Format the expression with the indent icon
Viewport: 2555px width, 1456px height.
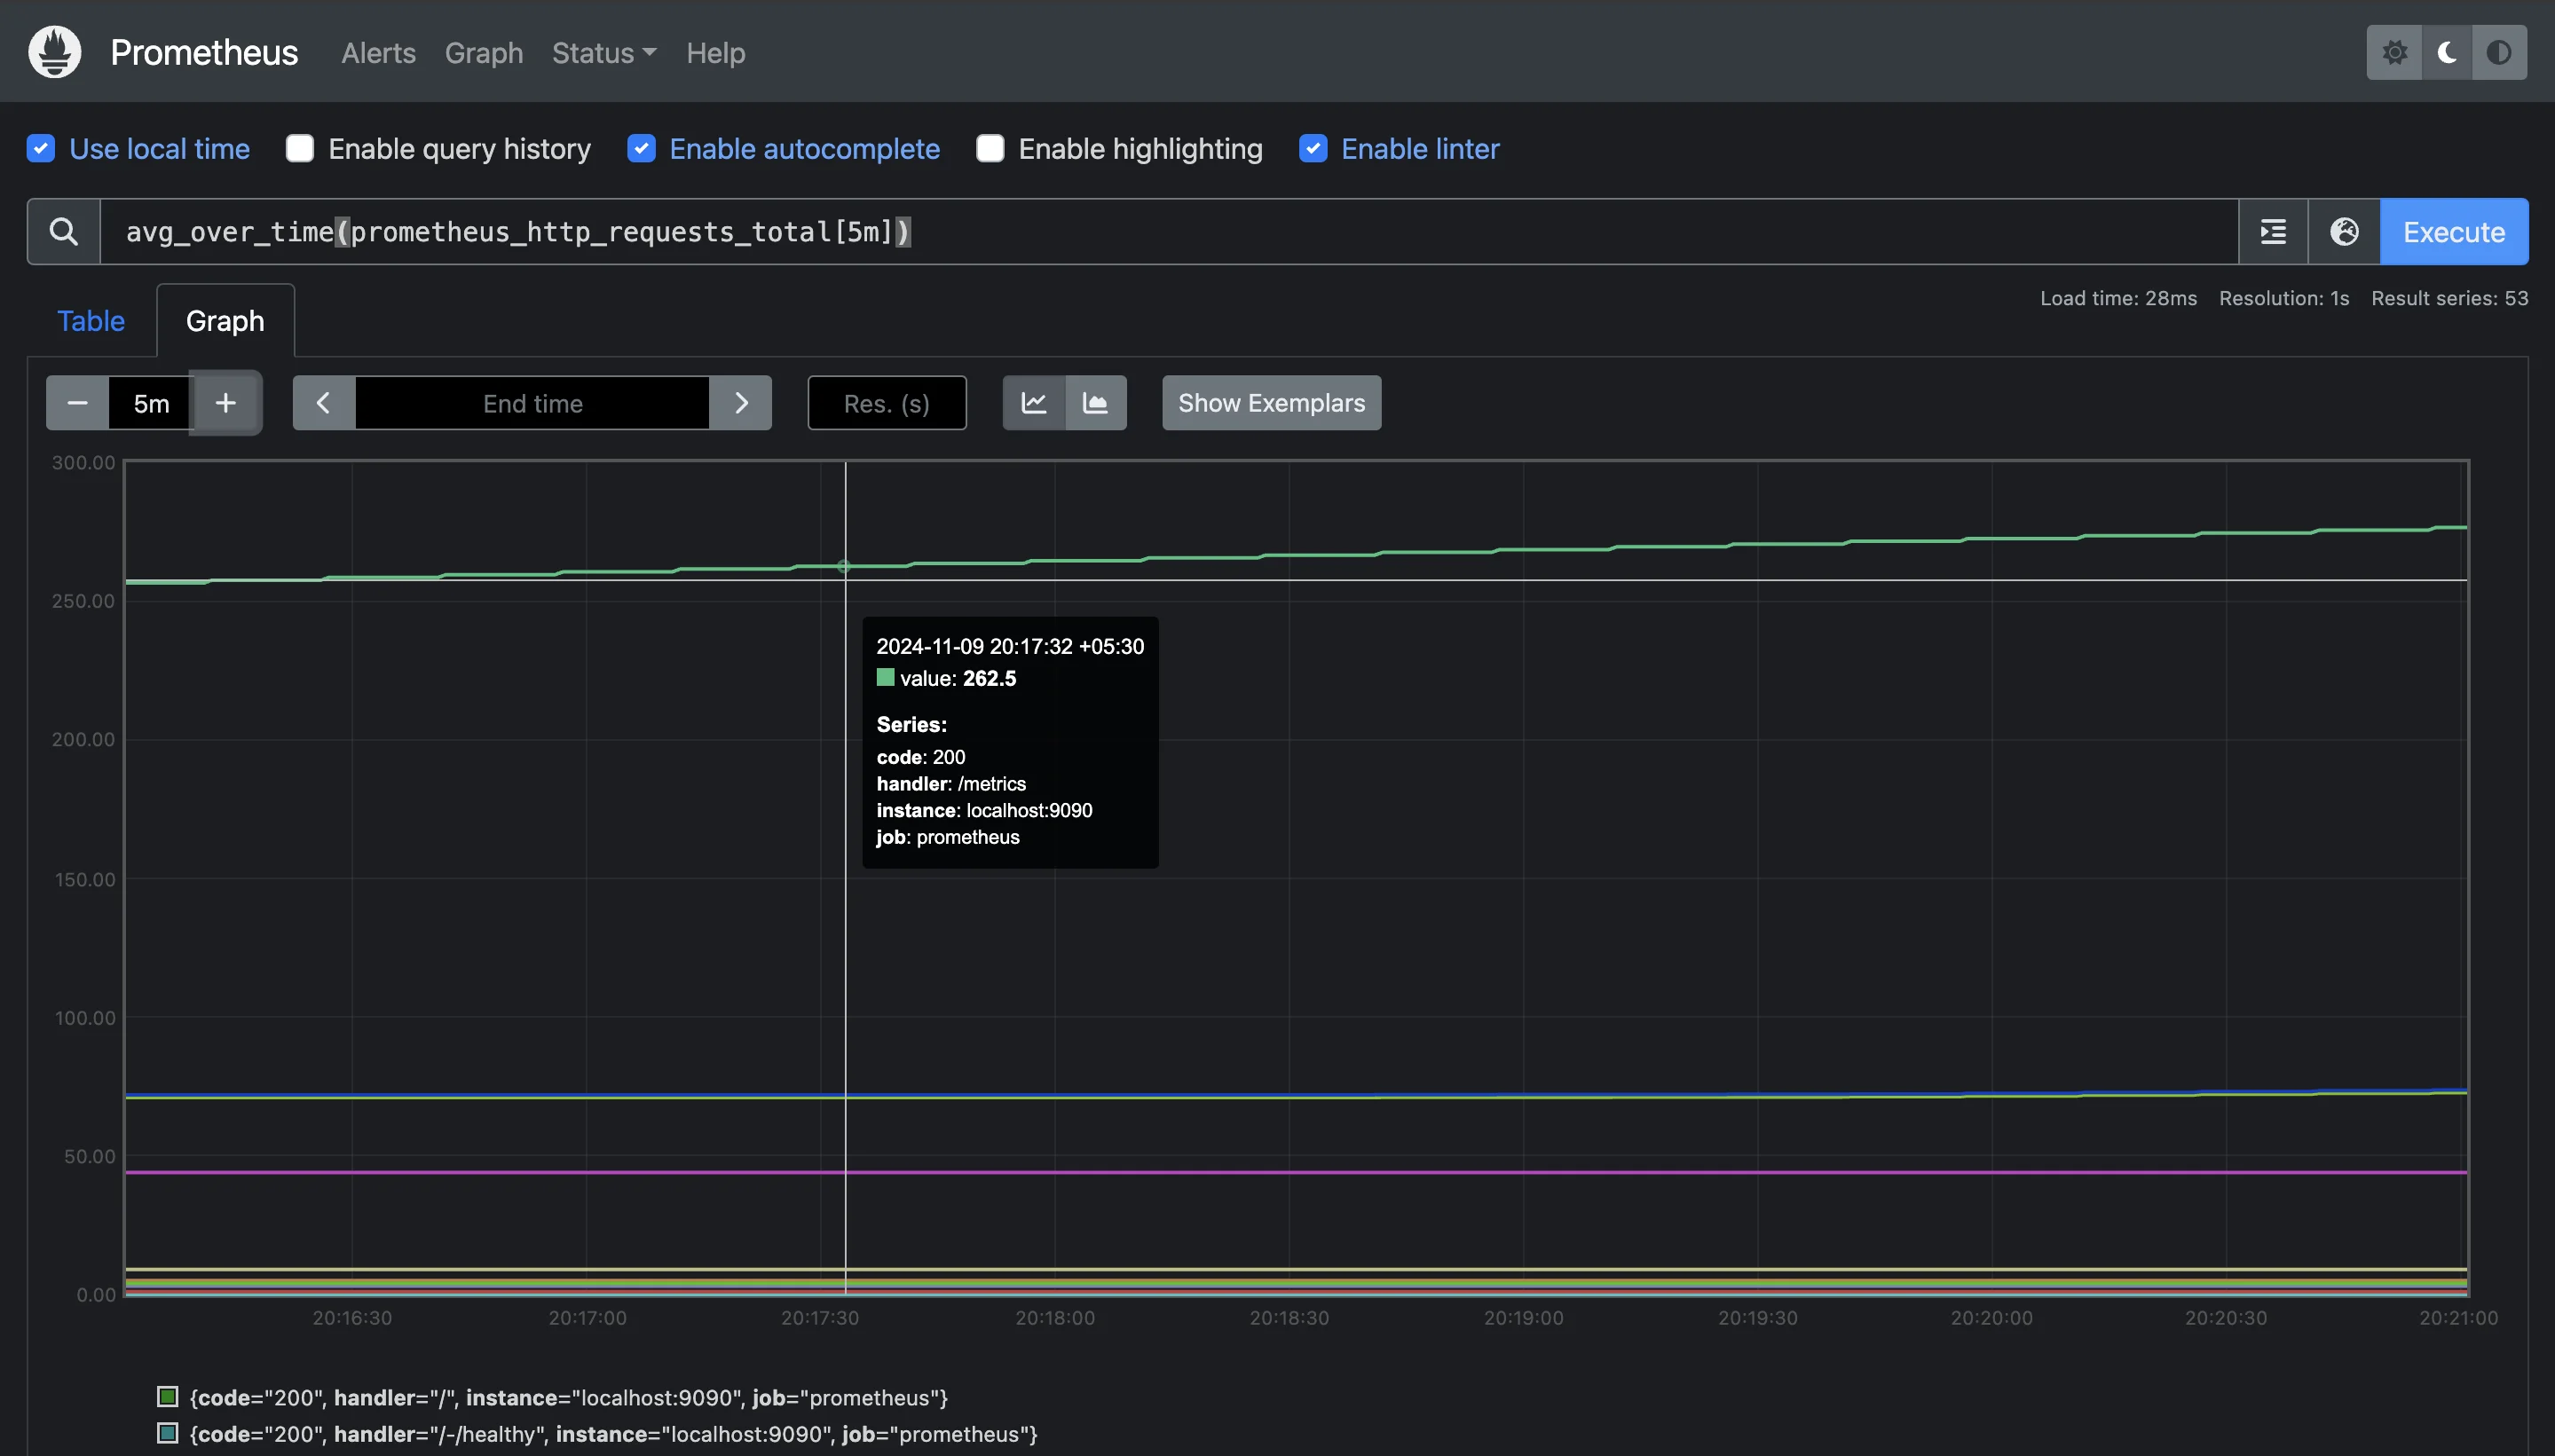[x=2273, y=231]
